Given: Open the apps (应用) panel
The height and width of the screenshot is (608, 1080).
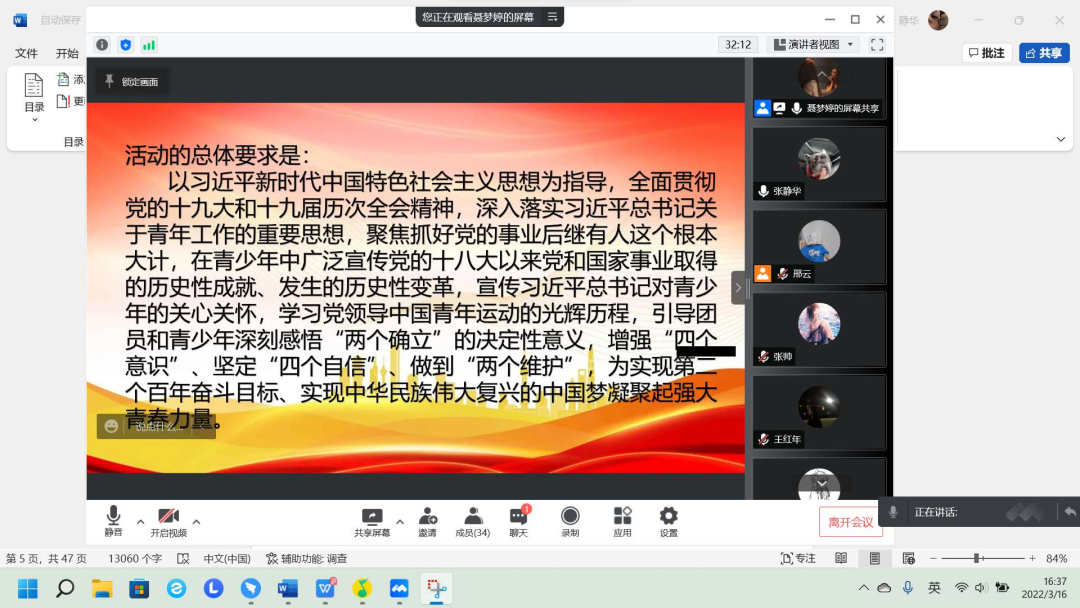Looking at the screenshot, I should click(x=622, y=520).
